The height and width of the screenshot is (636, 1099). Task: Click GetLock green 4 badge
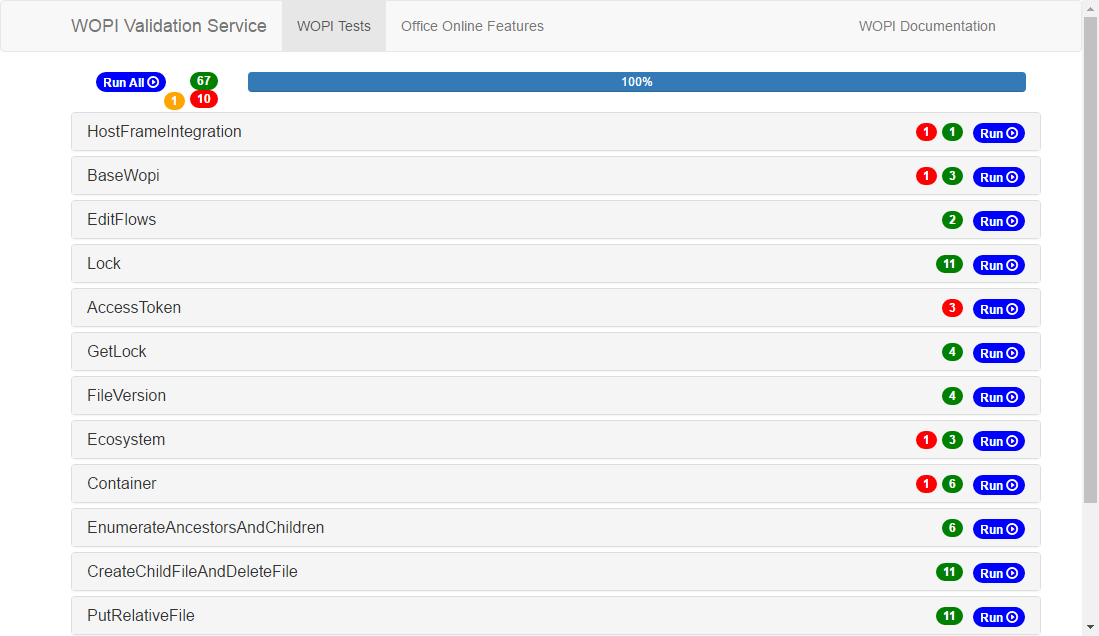[952, 352]
